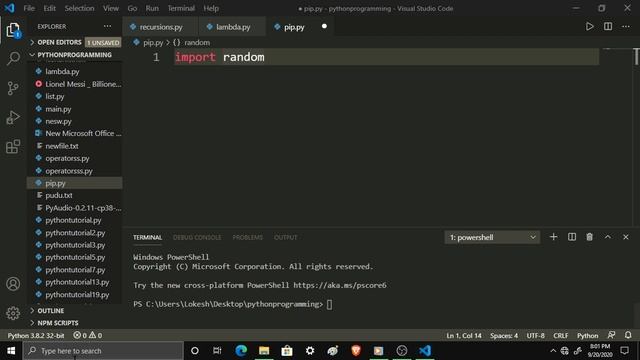Open pythontutorial13.py in the explorer

click(x=75, y=282)
